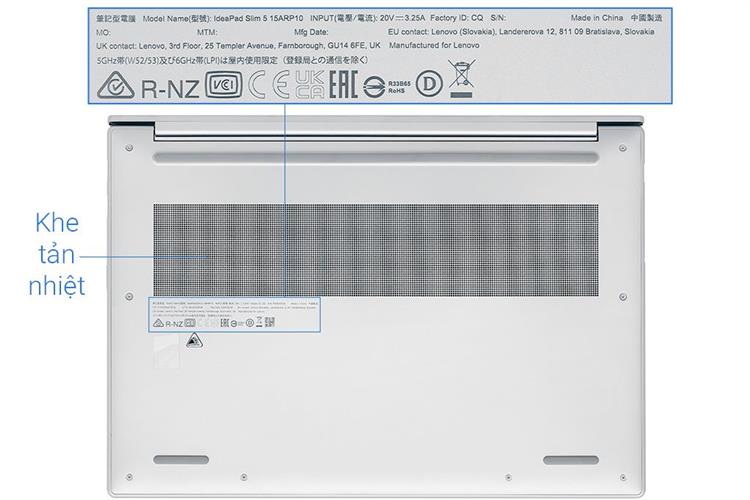
Task: Select the EU contact Lenovo (Slovakia) address line
Action: point(521,32)
